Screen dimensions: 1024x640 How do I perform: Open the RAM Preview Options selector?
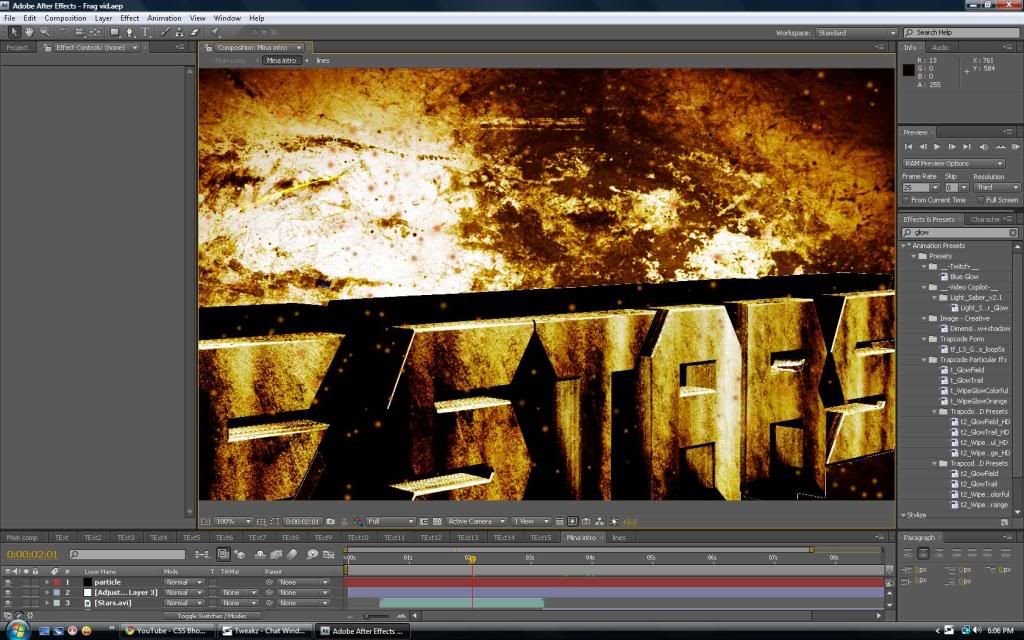[953, 163]
